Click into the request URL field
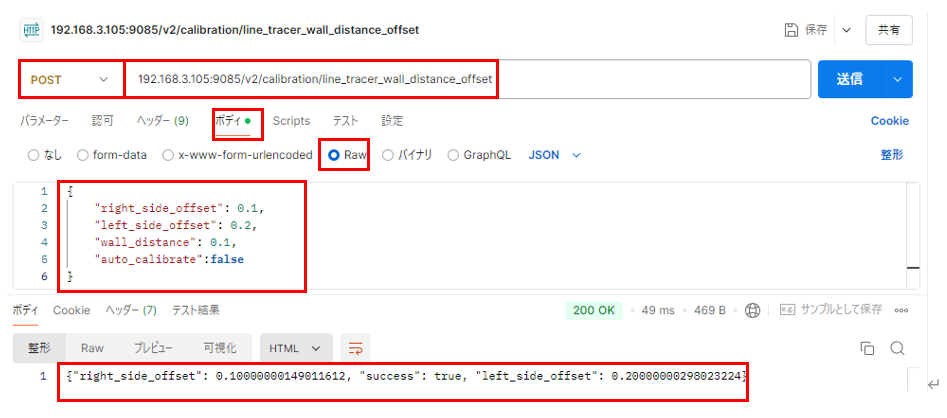The width and height of the screenshot is (947, 418). [650, 79]
